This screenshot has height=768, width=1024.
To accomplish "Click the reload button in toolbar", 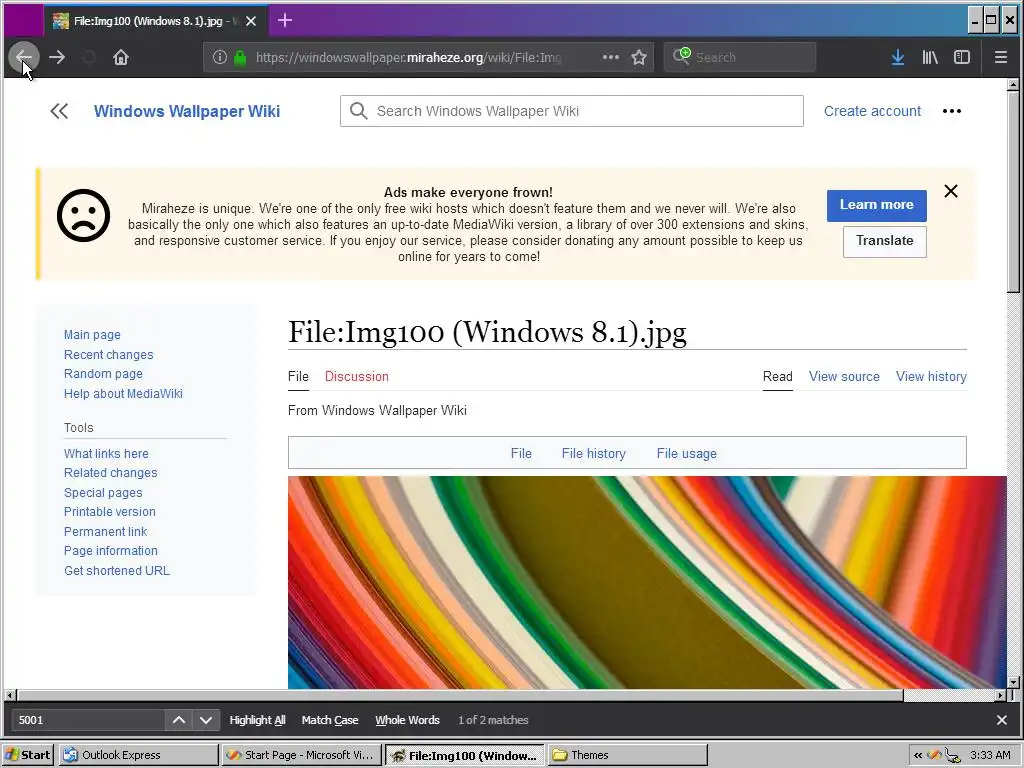I will pyautogui.click(x=89, y=57).
